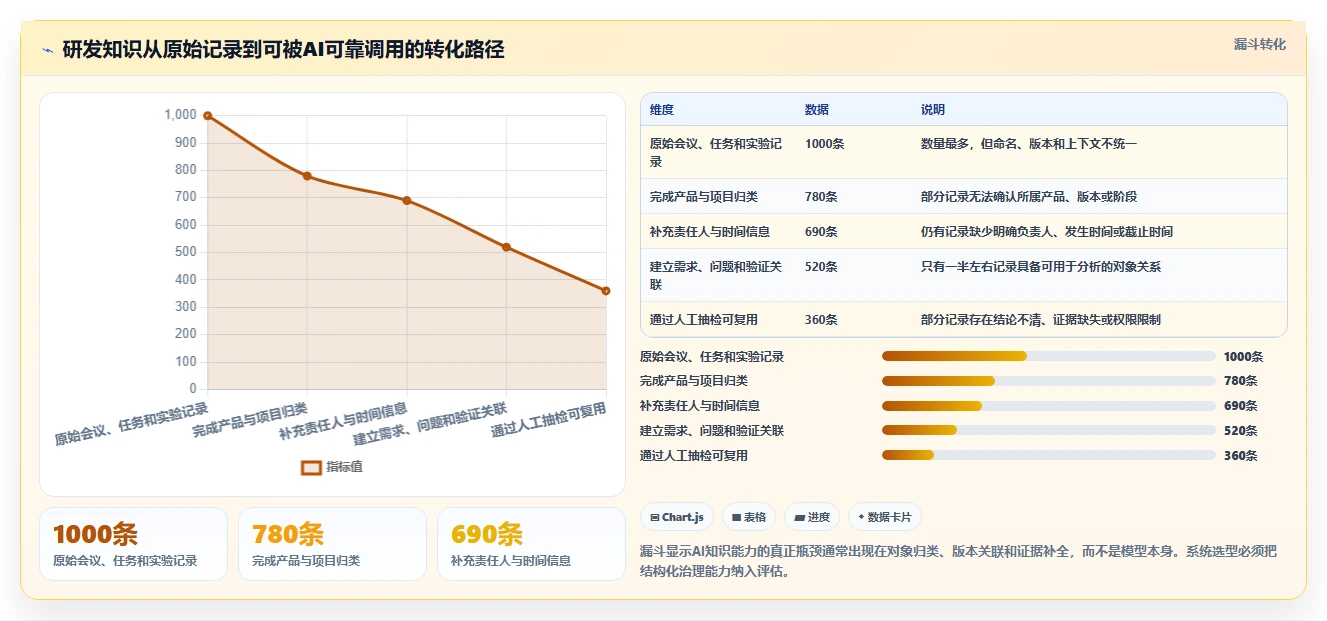Click the 说明 column header

coord(933,110)
